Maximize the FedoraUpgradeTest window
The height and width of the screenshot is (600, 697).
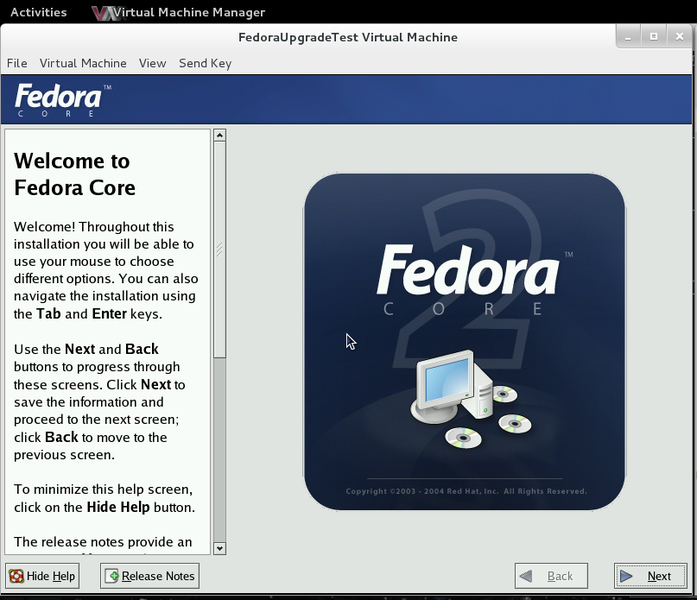pos(654,37)
